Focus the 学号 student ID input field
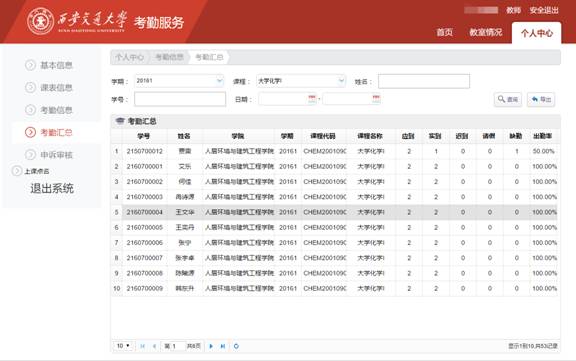 pyautogui.click(x=180, y=99)
